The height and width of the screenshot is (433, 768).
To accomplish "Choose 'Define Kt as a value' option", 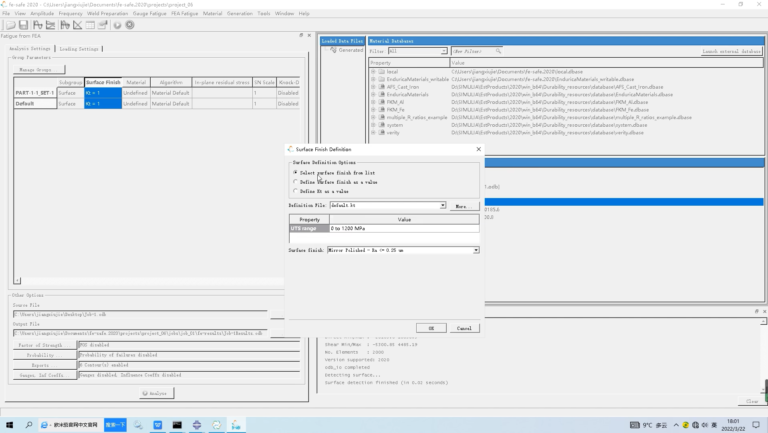I will 295,191.
